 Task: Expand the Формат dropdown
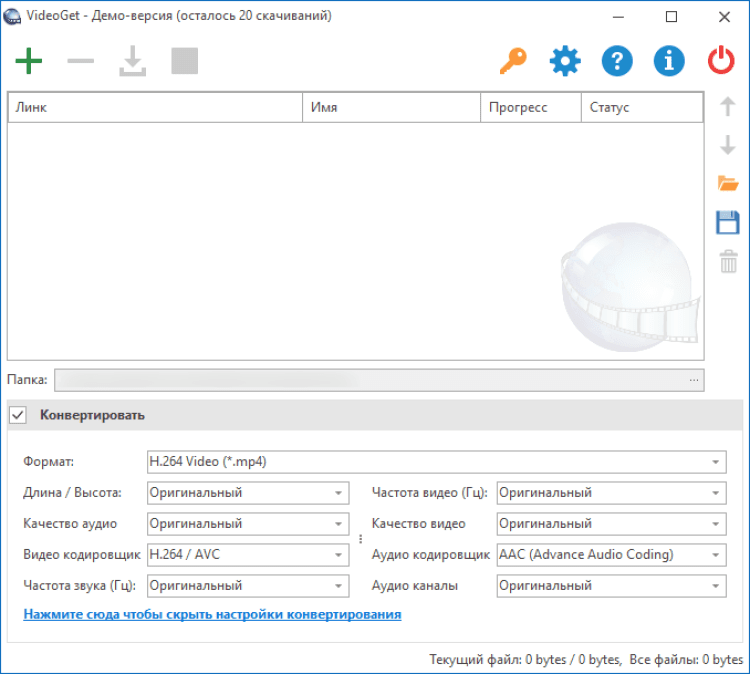436,462
